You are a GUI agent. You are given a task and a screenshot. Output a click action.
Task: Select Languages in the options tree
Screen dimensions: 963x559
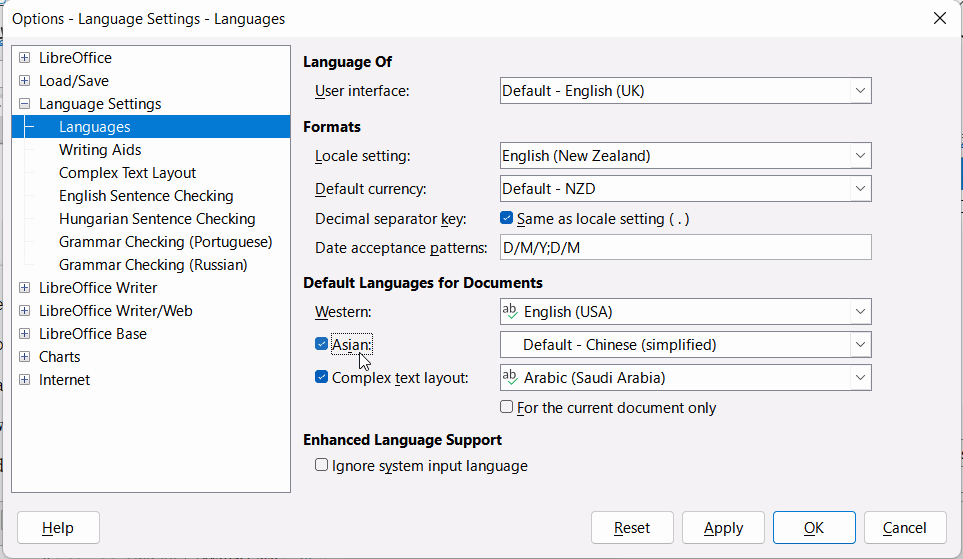pyautogui.click(x=95, y=127)
